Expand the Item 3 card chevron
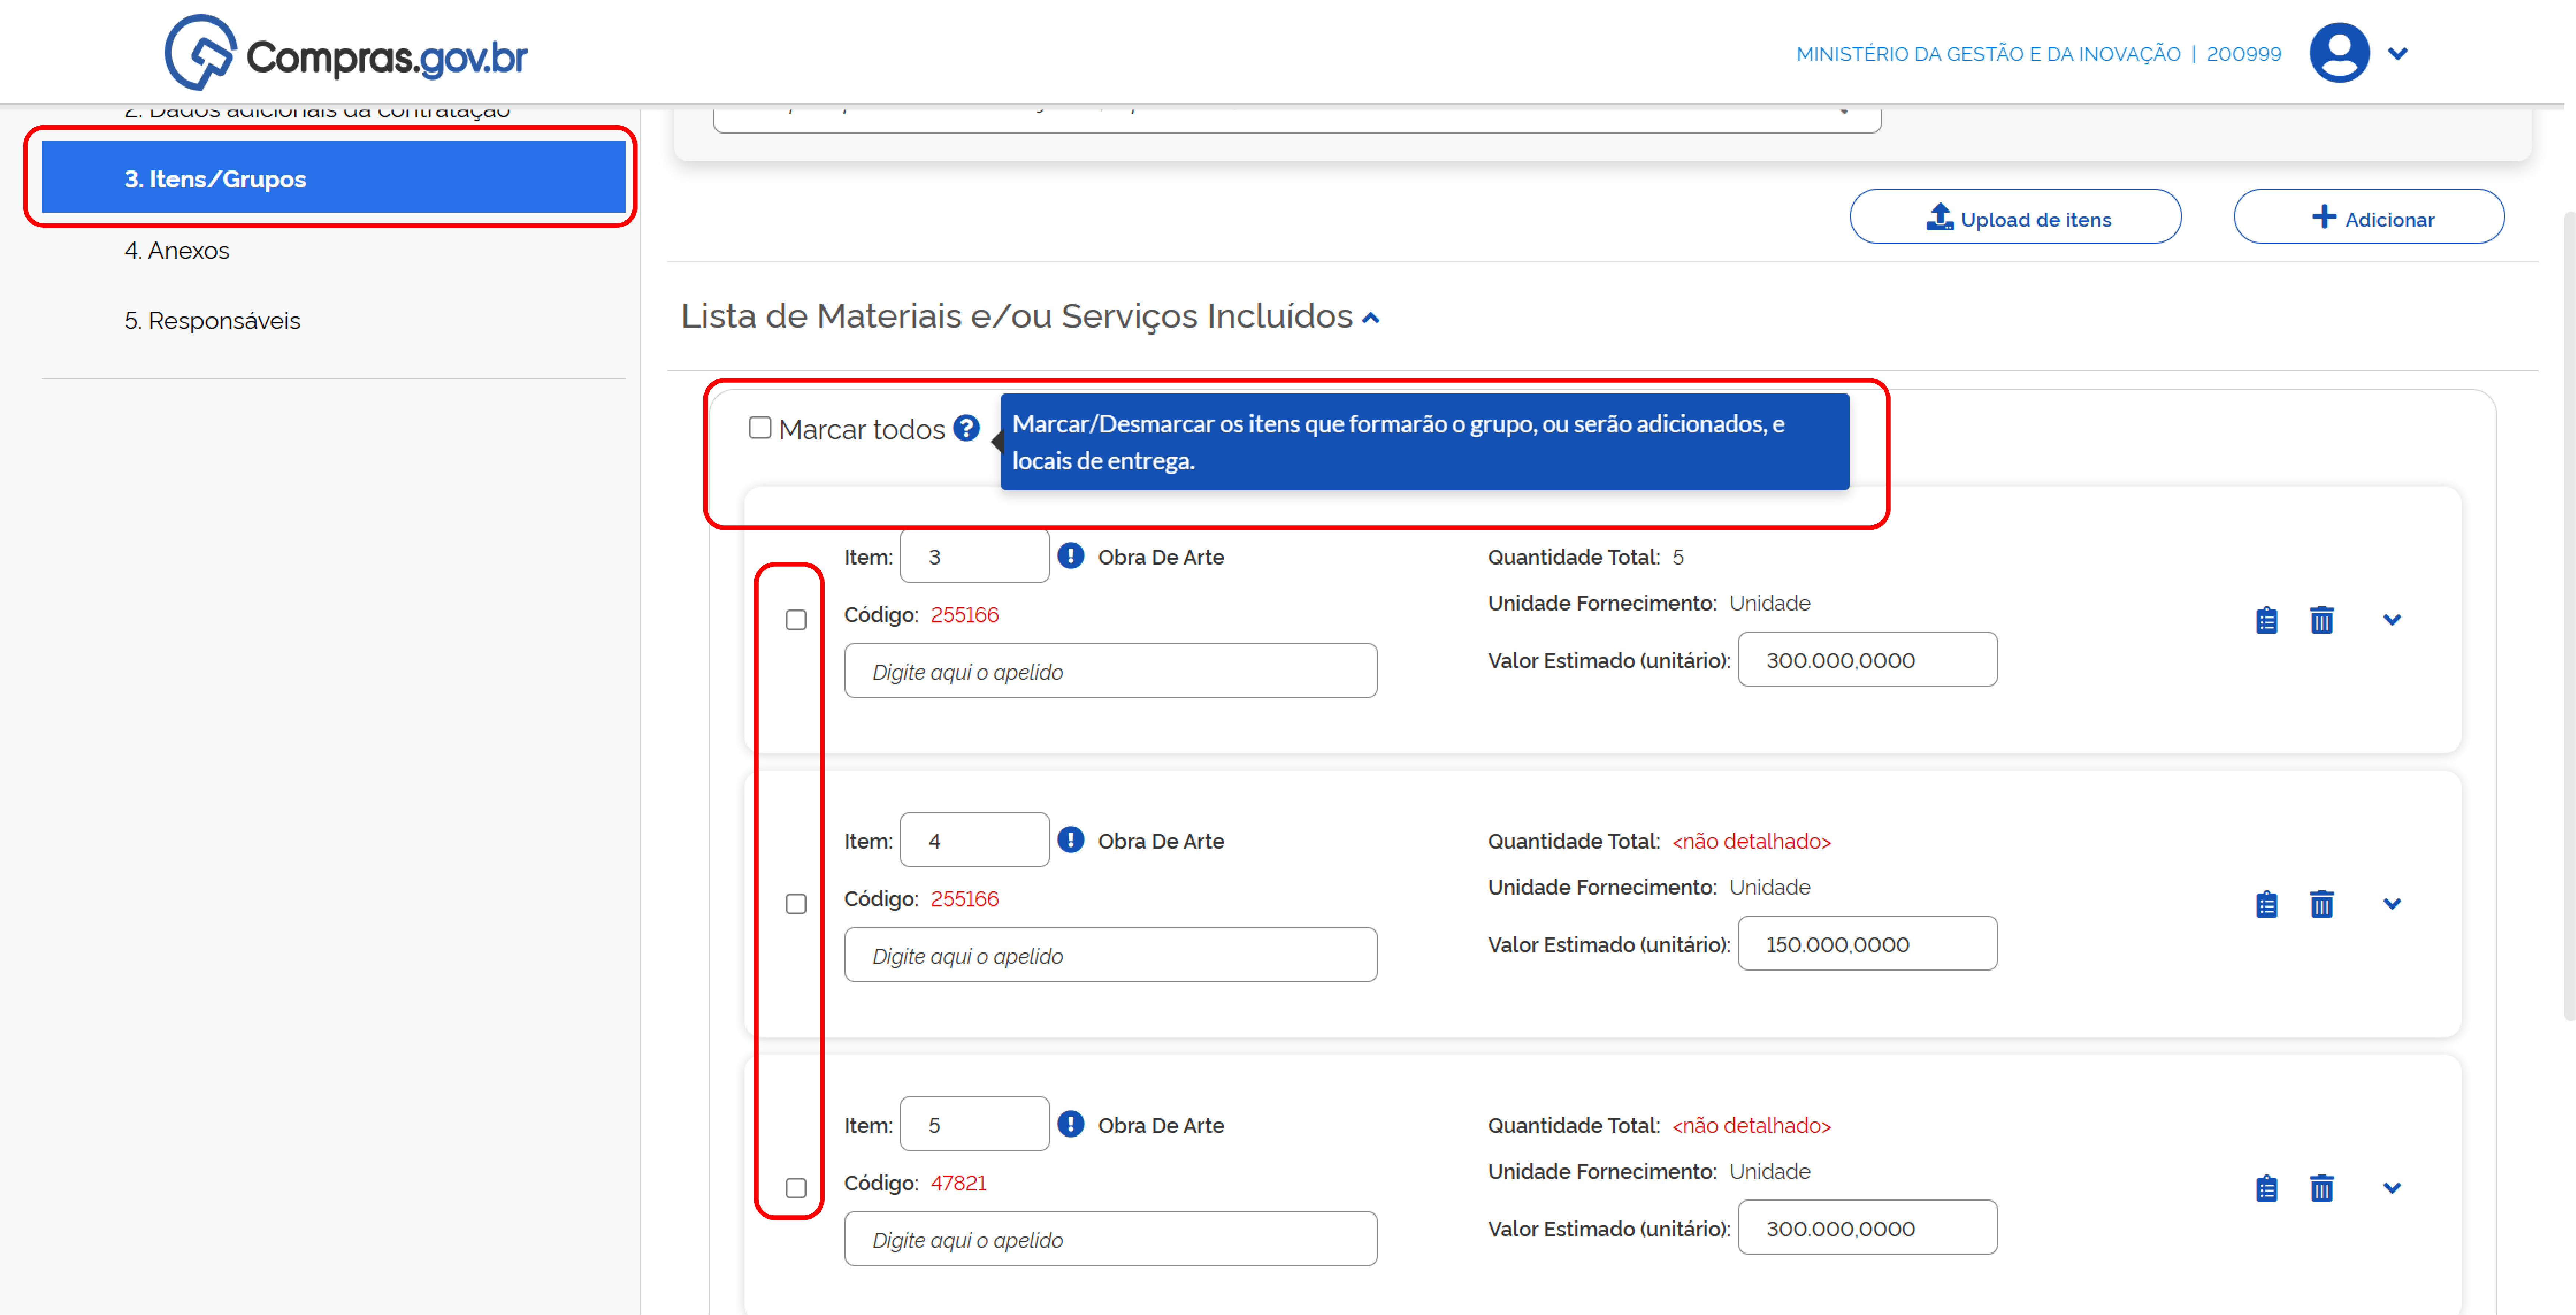 tap(2392, 620)
